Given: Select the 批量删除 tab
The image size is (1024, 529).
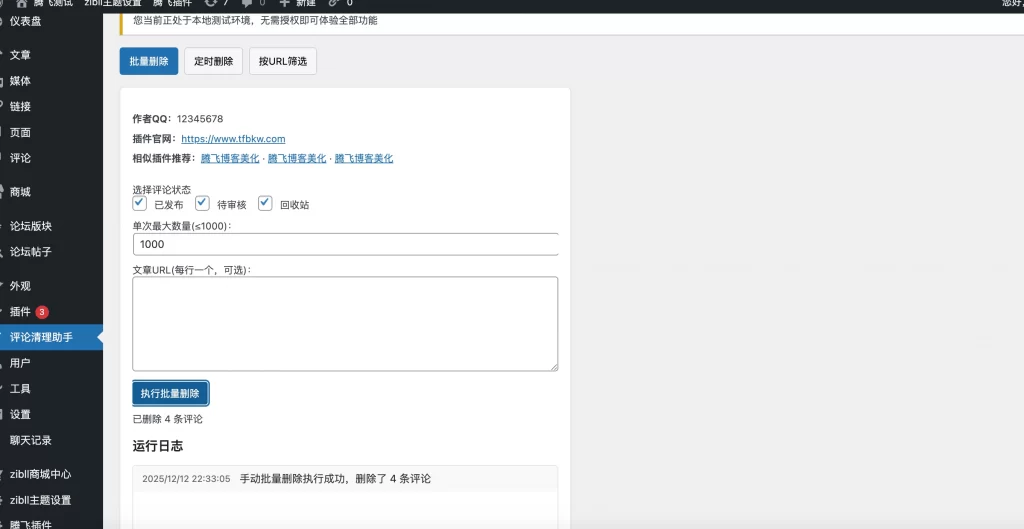Looking at the screenshot, I should (x=149, y=61).
